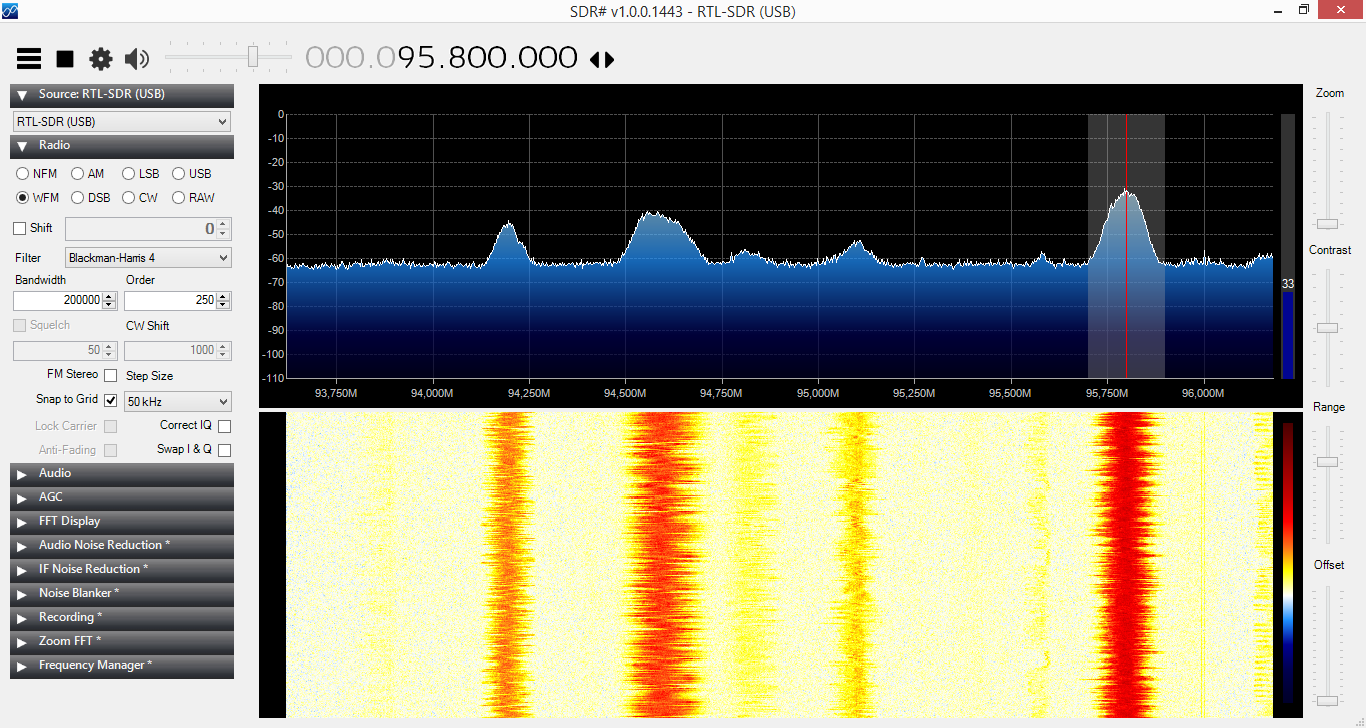Expand the Audio Noise Reduction panel

click(x=122, y=545)
